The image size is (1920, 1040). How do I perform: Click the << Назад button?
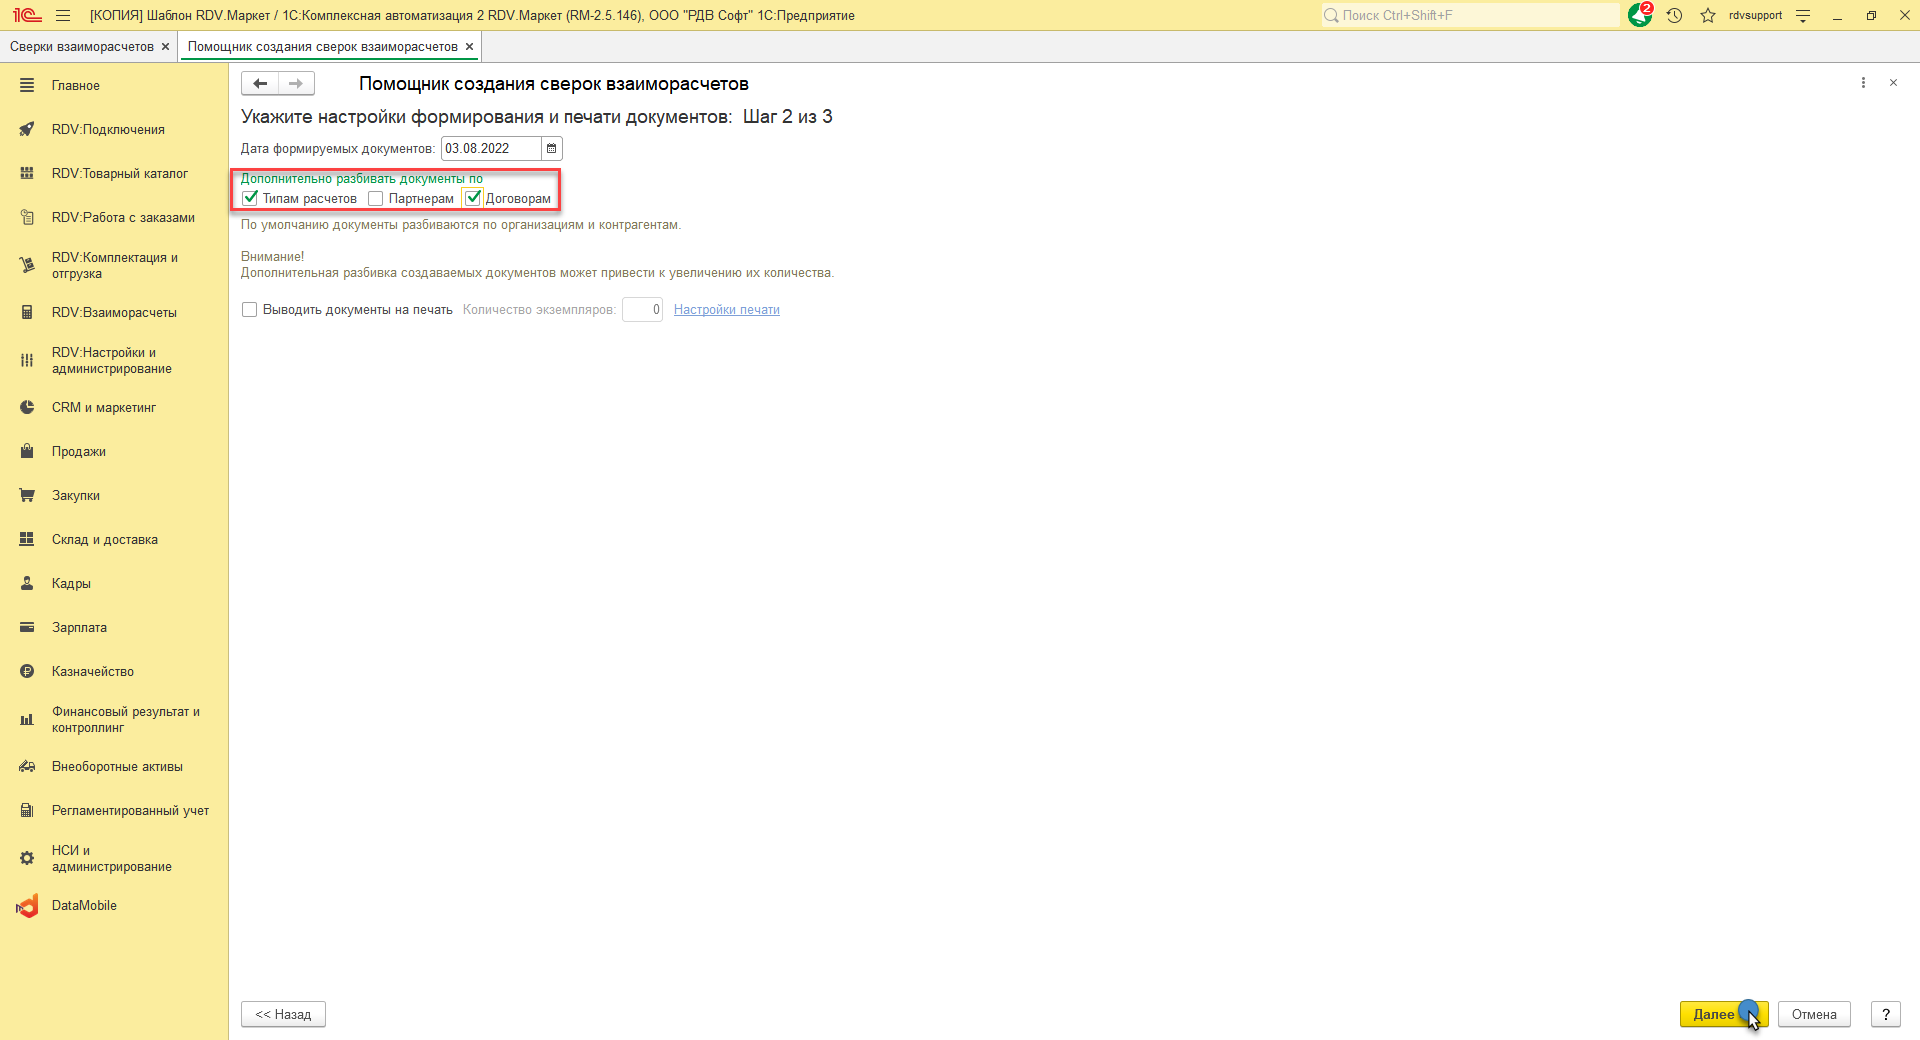point(283,1014)
